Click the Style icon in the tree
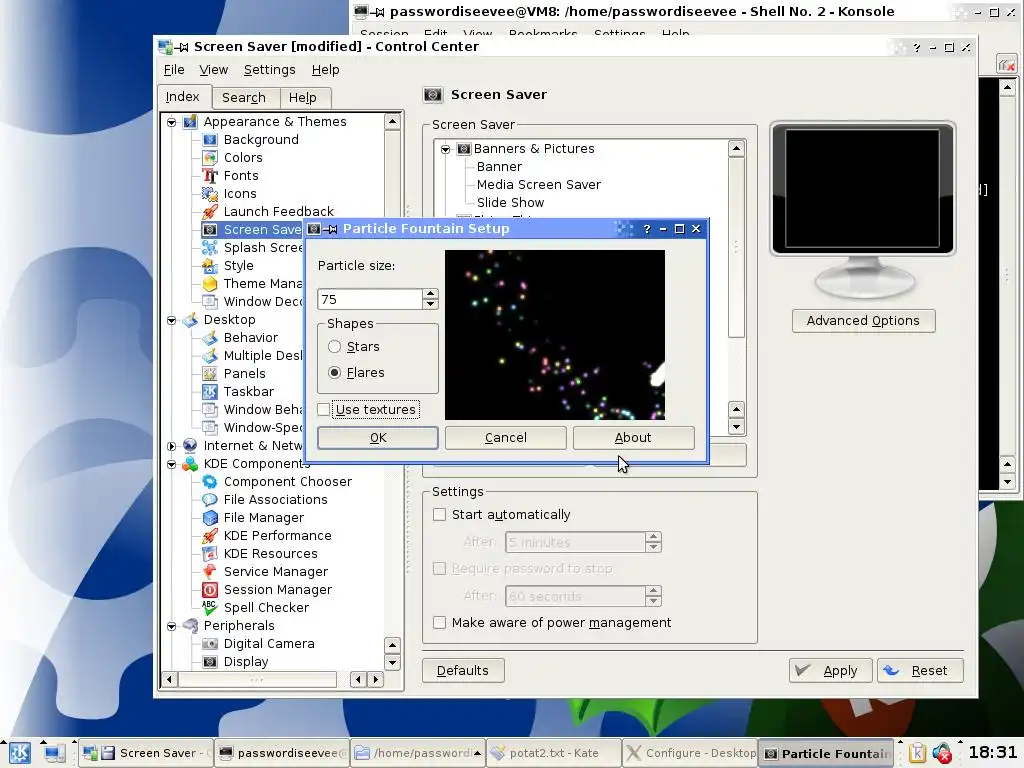 (x=210, y=266)
